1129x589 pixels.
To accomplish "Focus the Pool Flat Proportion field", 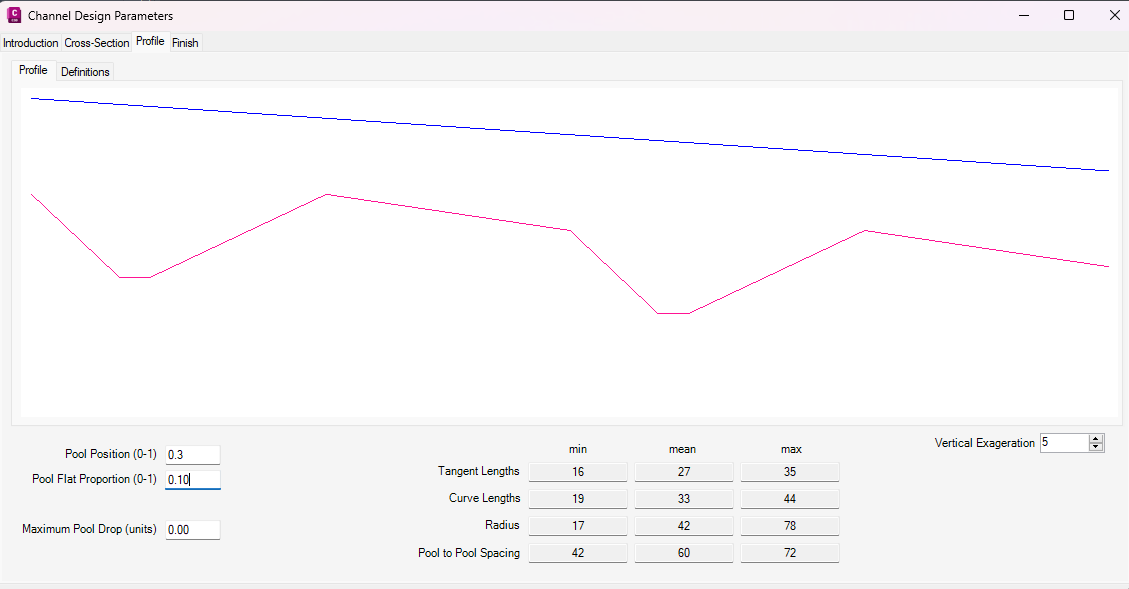I will click(192, 480).
